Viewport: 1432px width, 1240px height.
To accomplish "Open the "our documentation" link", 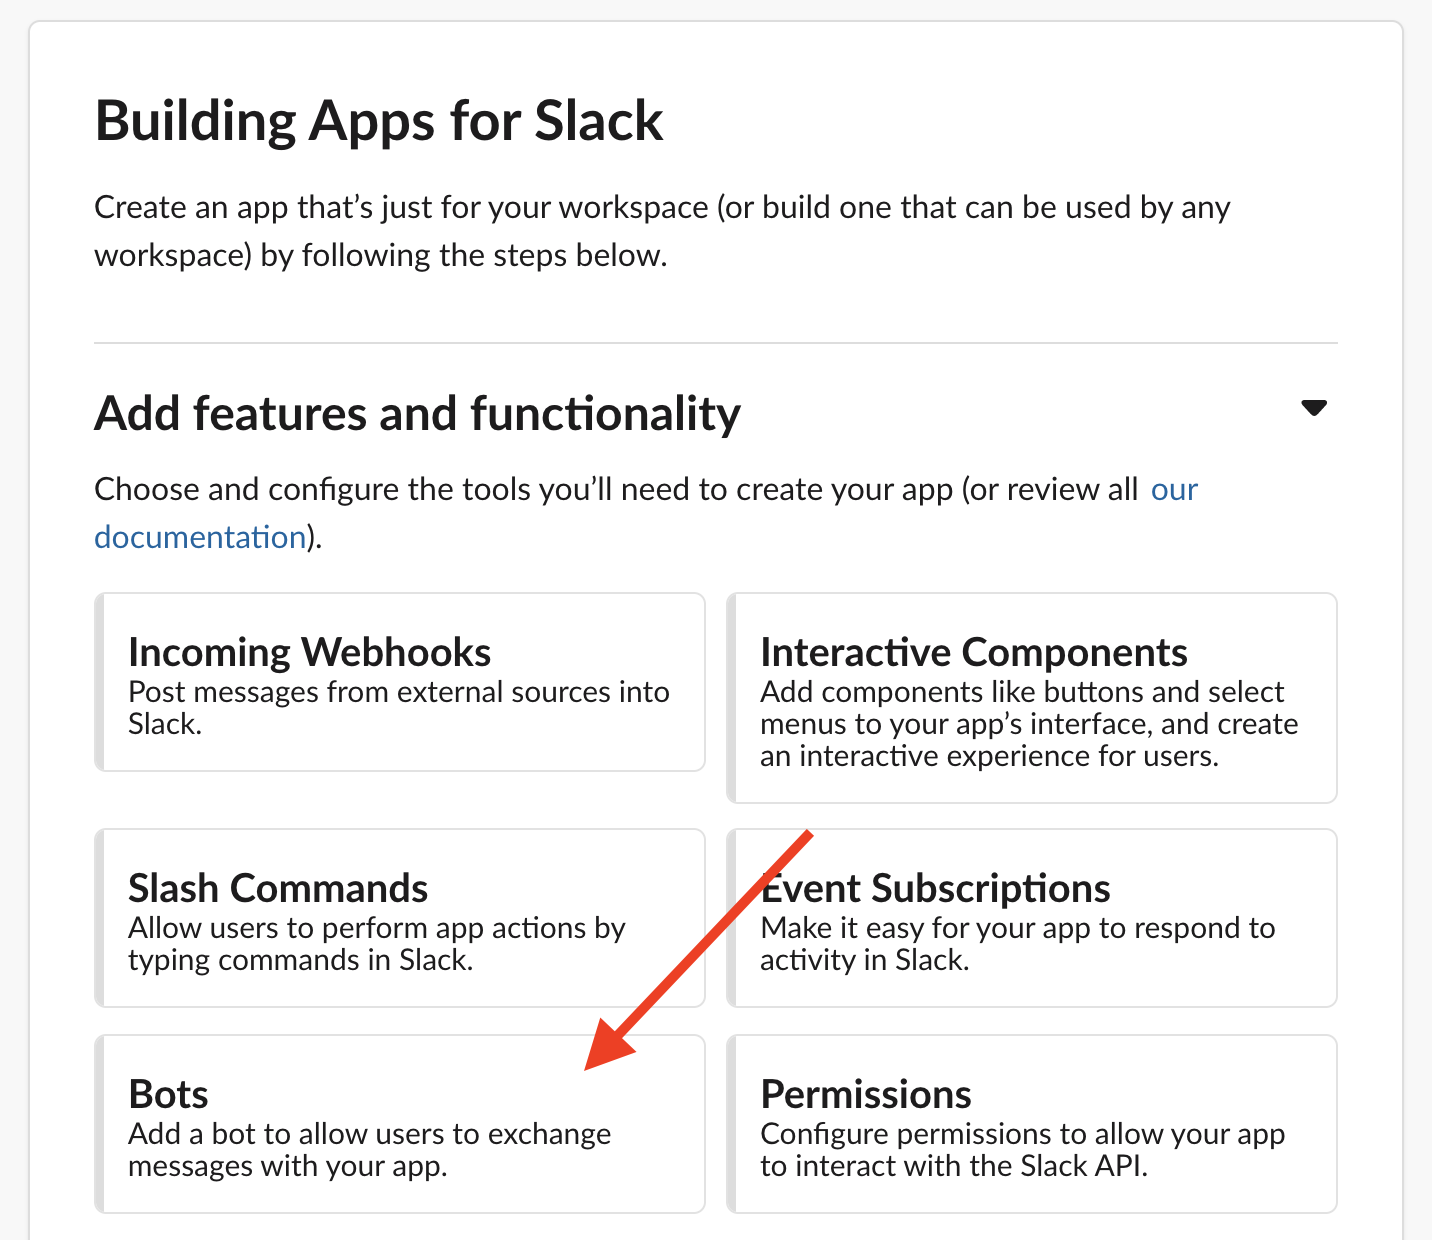I will coord(1174,490).
